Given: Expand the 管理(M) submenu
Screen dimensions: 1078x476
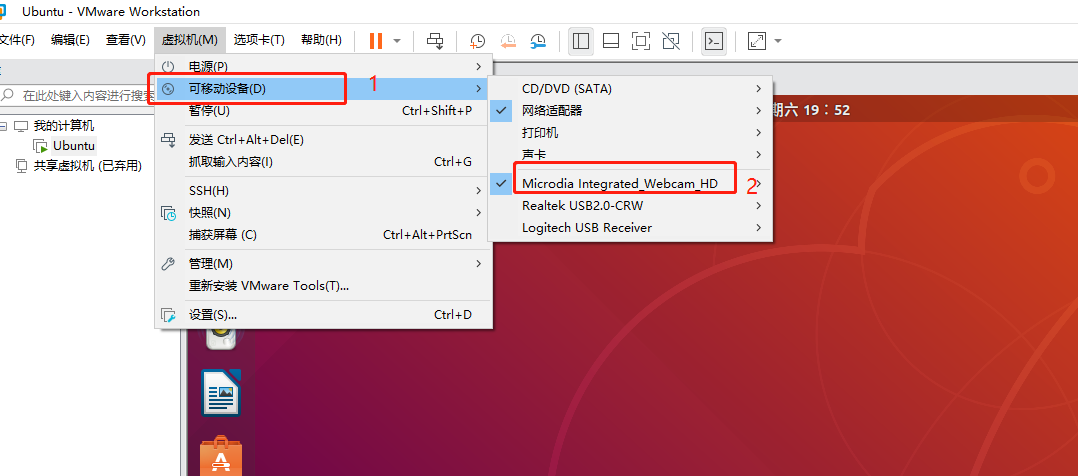Looking at the screenshot, I should coord(323,263).
